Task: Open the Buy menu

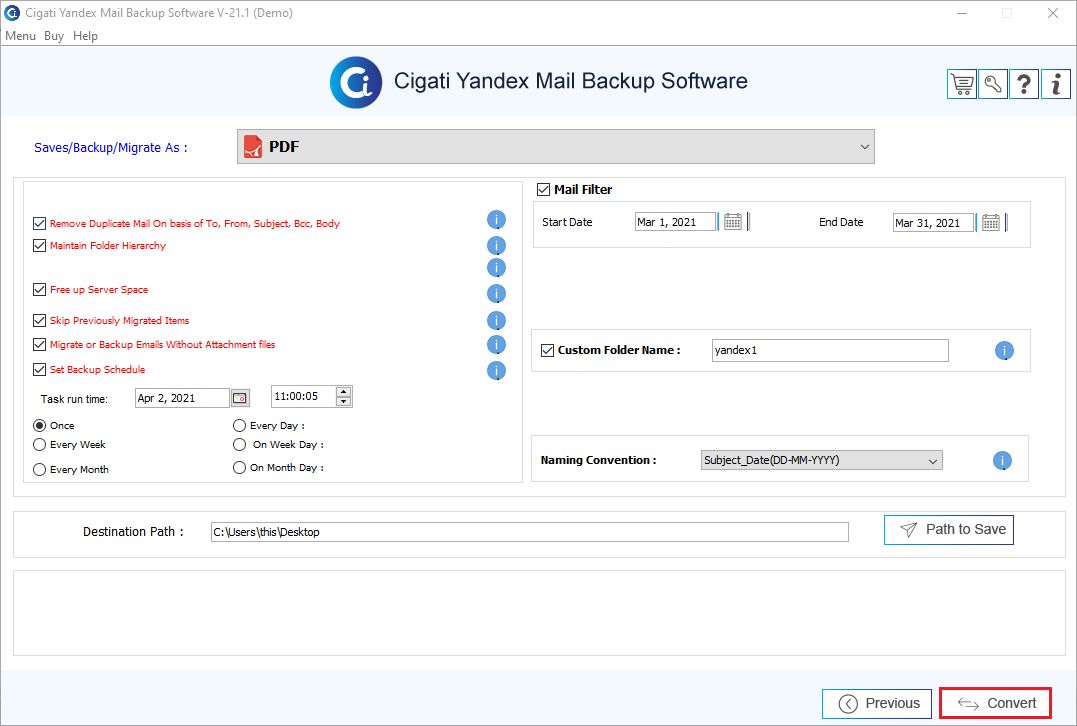Action: point(54,36)
